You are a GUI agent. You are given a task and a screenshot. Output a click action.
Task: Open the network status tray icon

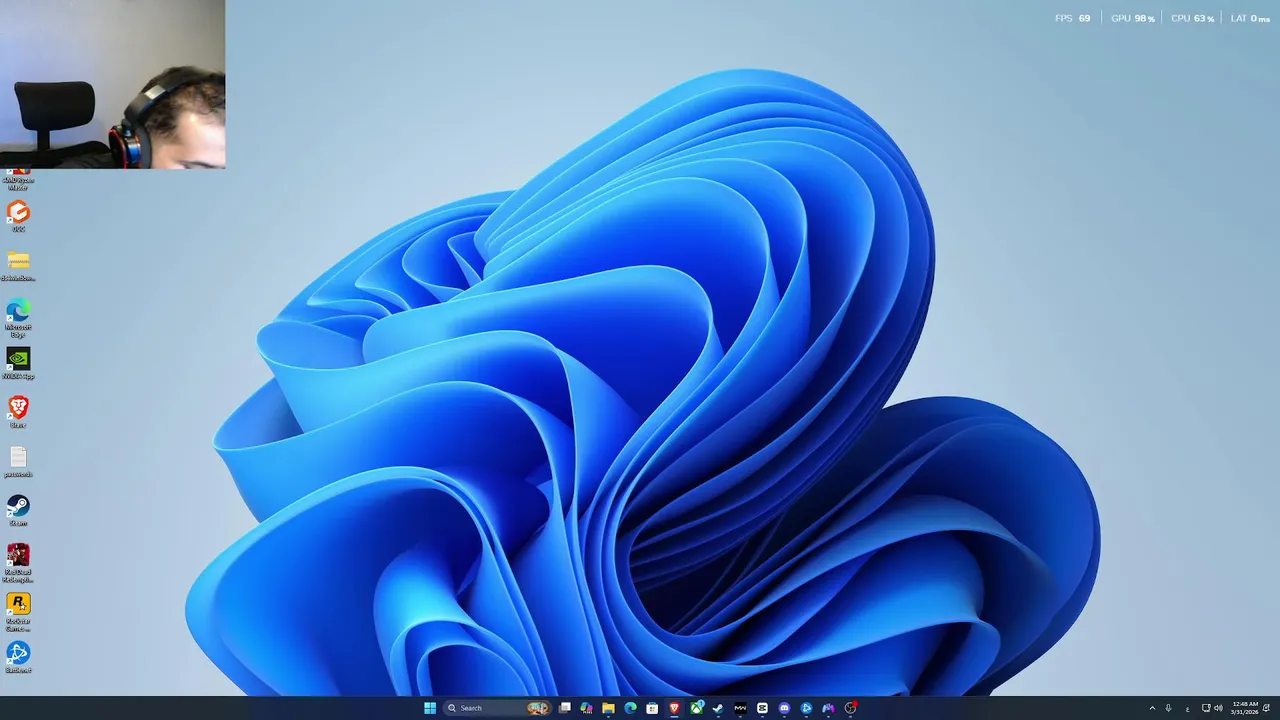(1206, 708)
